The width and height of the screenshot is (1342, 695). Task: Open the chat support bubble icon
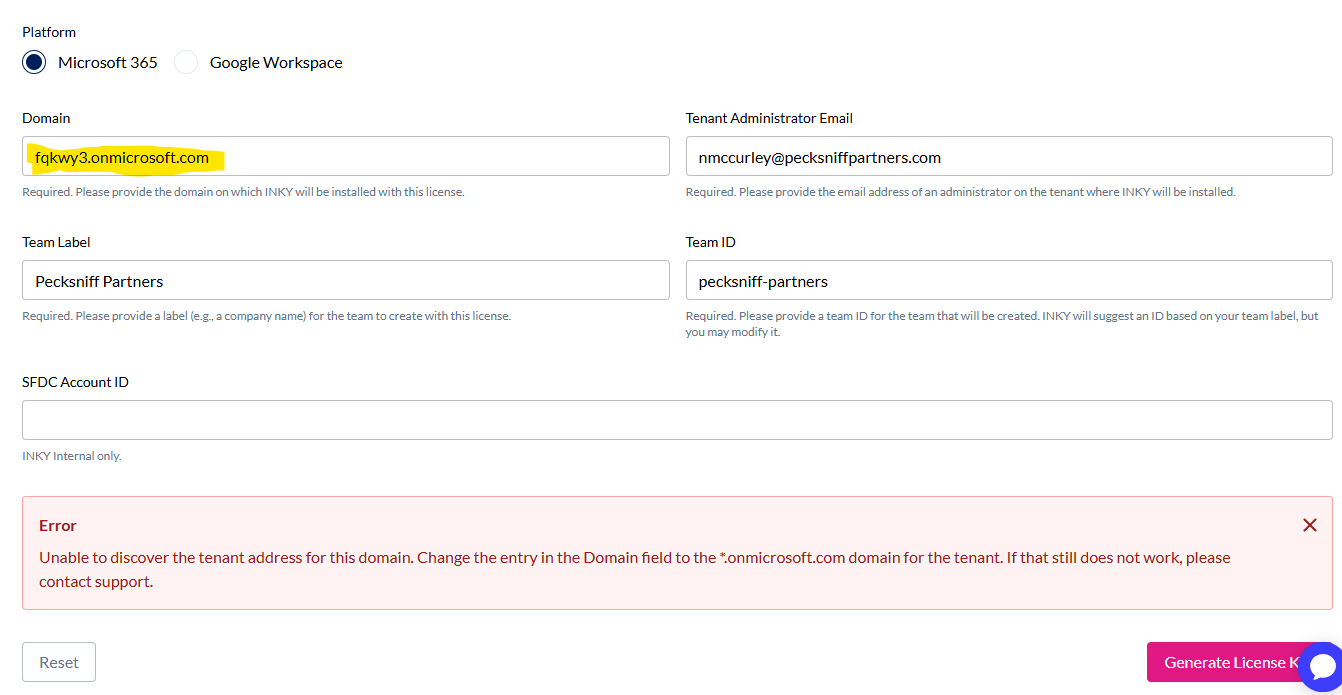coord(1322,666)
